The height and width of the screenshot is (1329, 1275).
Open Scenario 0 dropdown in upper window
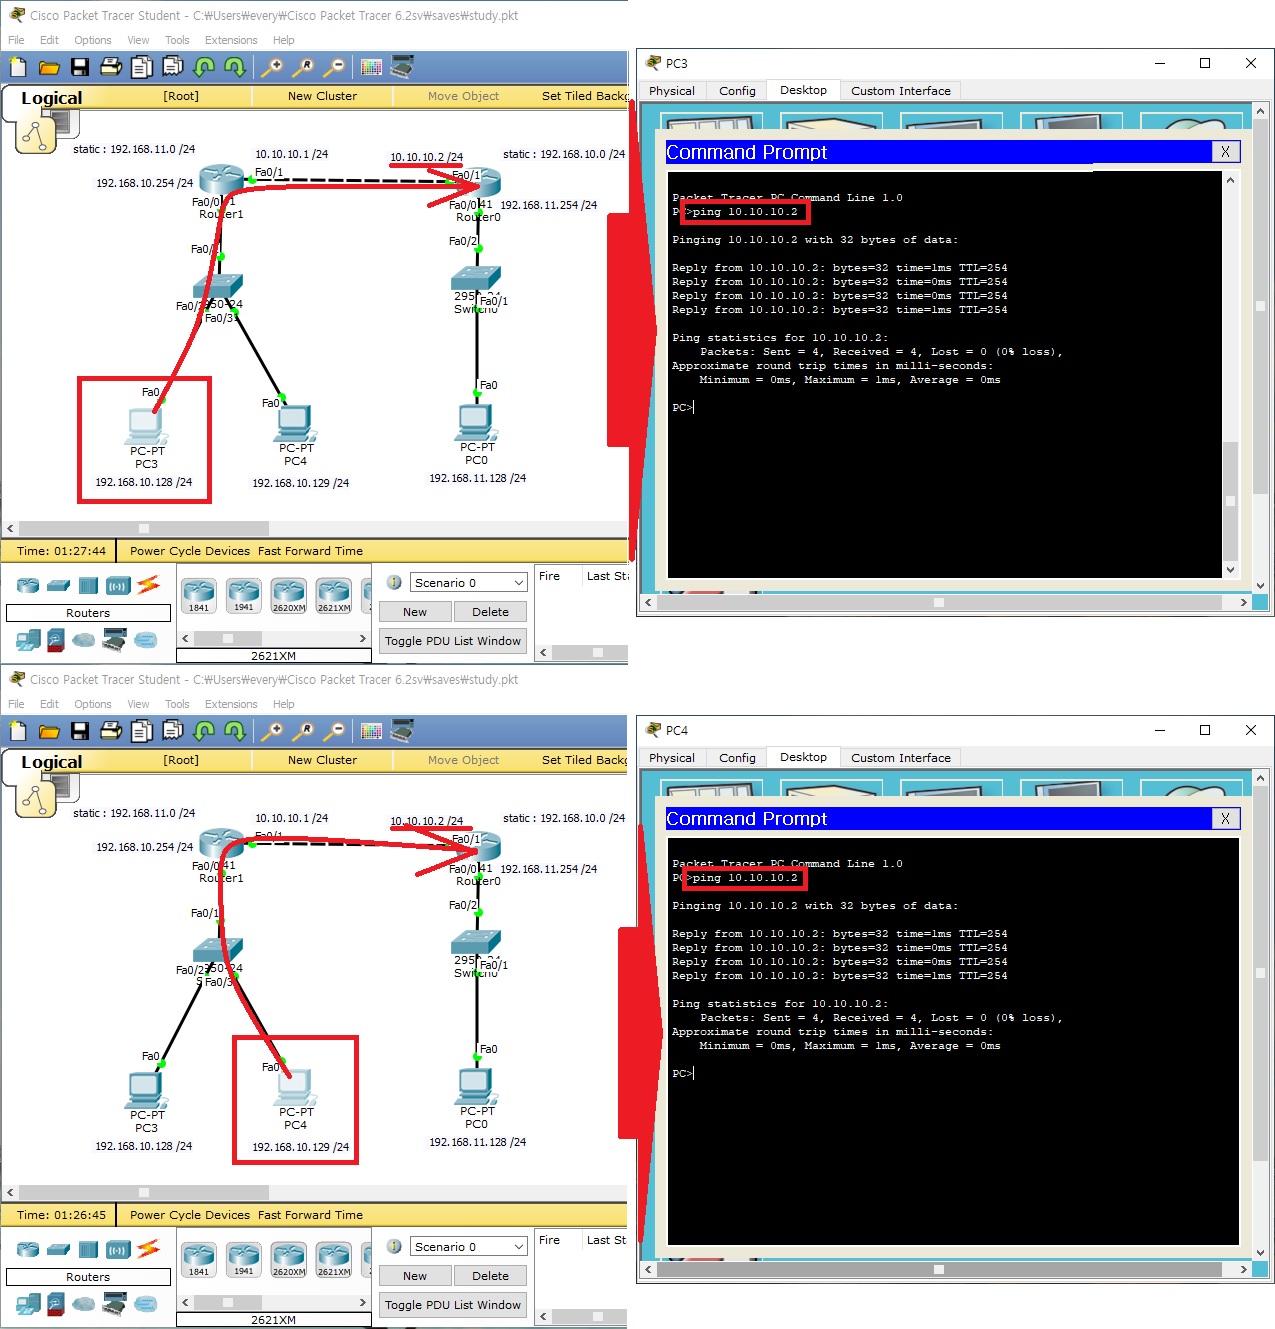point(468,582)
